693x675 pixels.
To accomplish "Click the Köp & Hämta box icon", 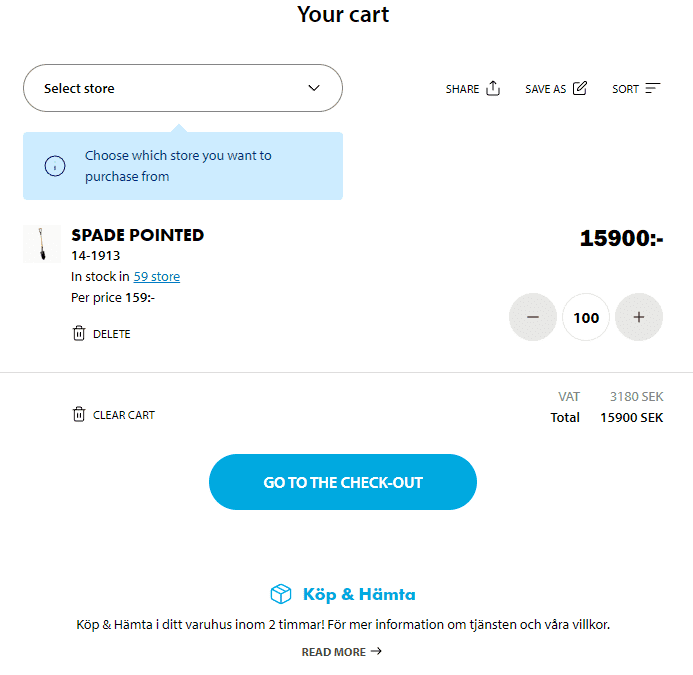I will coord(281,594).
